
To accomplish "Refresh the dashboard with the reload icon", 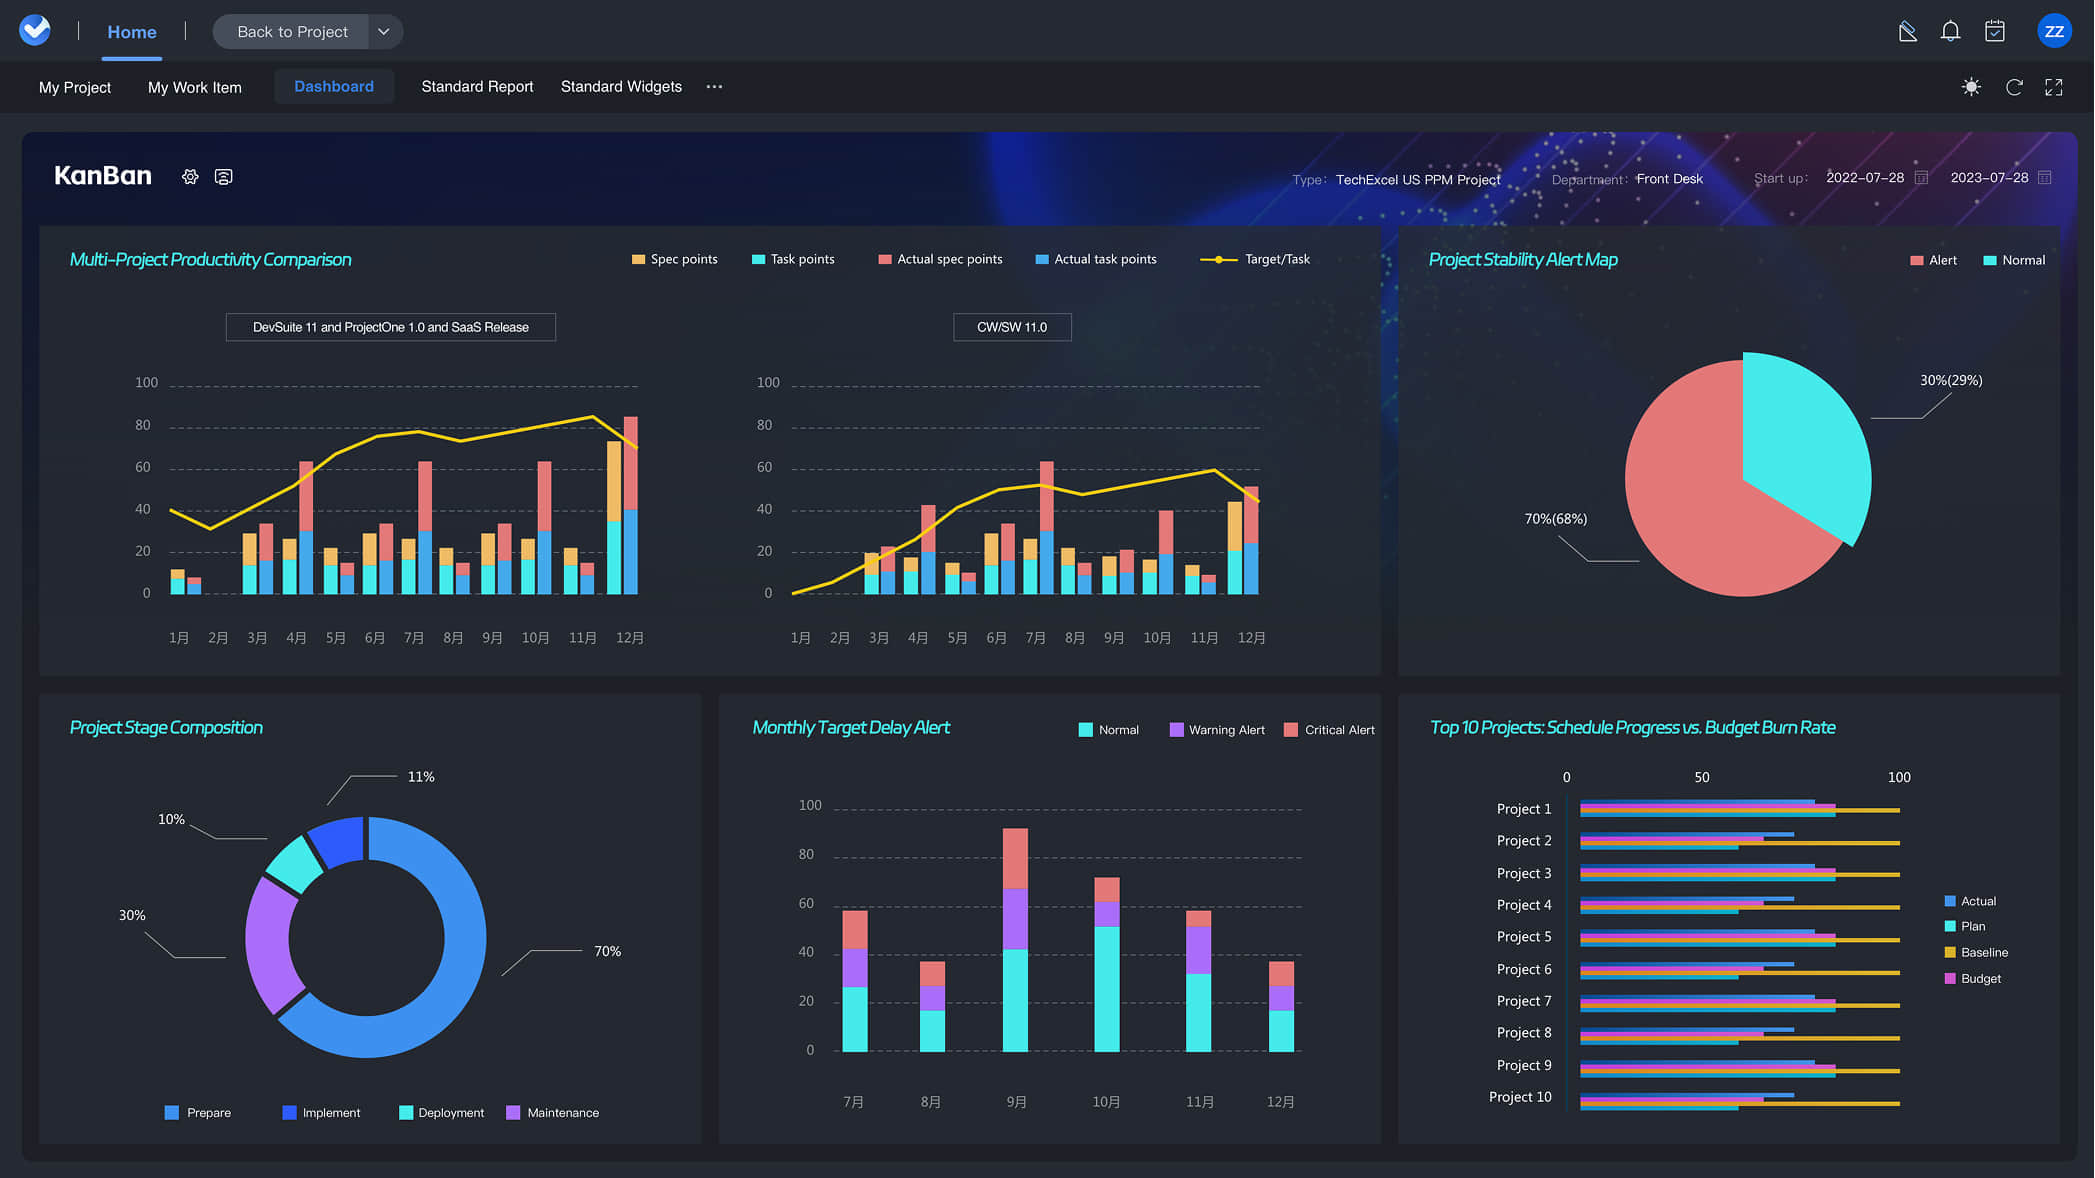I will click(x=2014, y=87).
